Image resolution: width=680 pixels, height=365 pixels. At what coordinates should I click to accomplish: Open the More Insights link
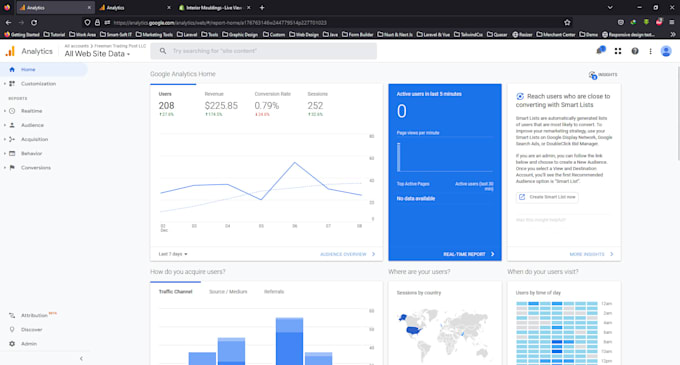tap(592, 254)
